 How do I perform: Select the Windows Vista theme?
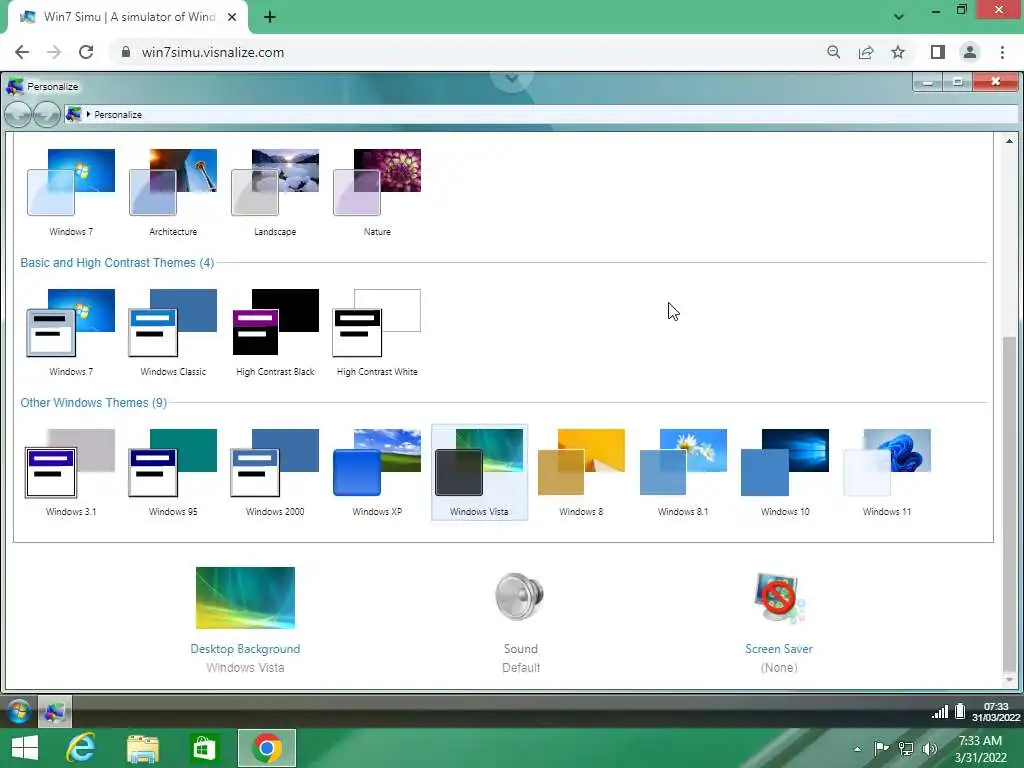[479, 472]
